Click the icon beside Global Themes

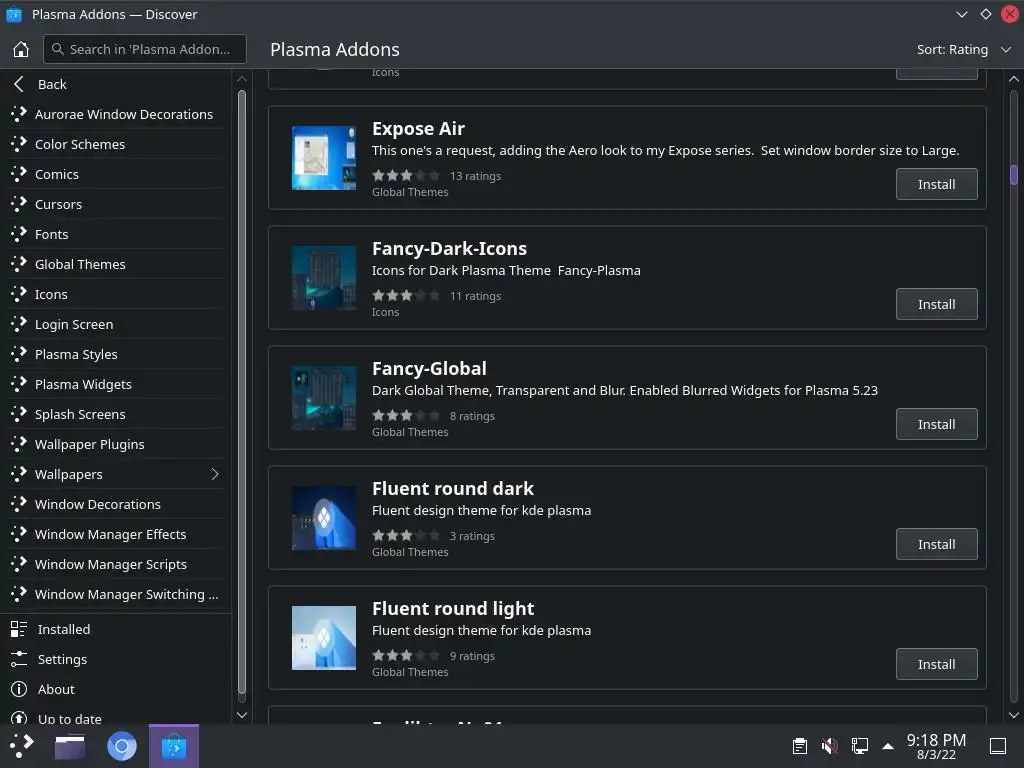point(19,264)
